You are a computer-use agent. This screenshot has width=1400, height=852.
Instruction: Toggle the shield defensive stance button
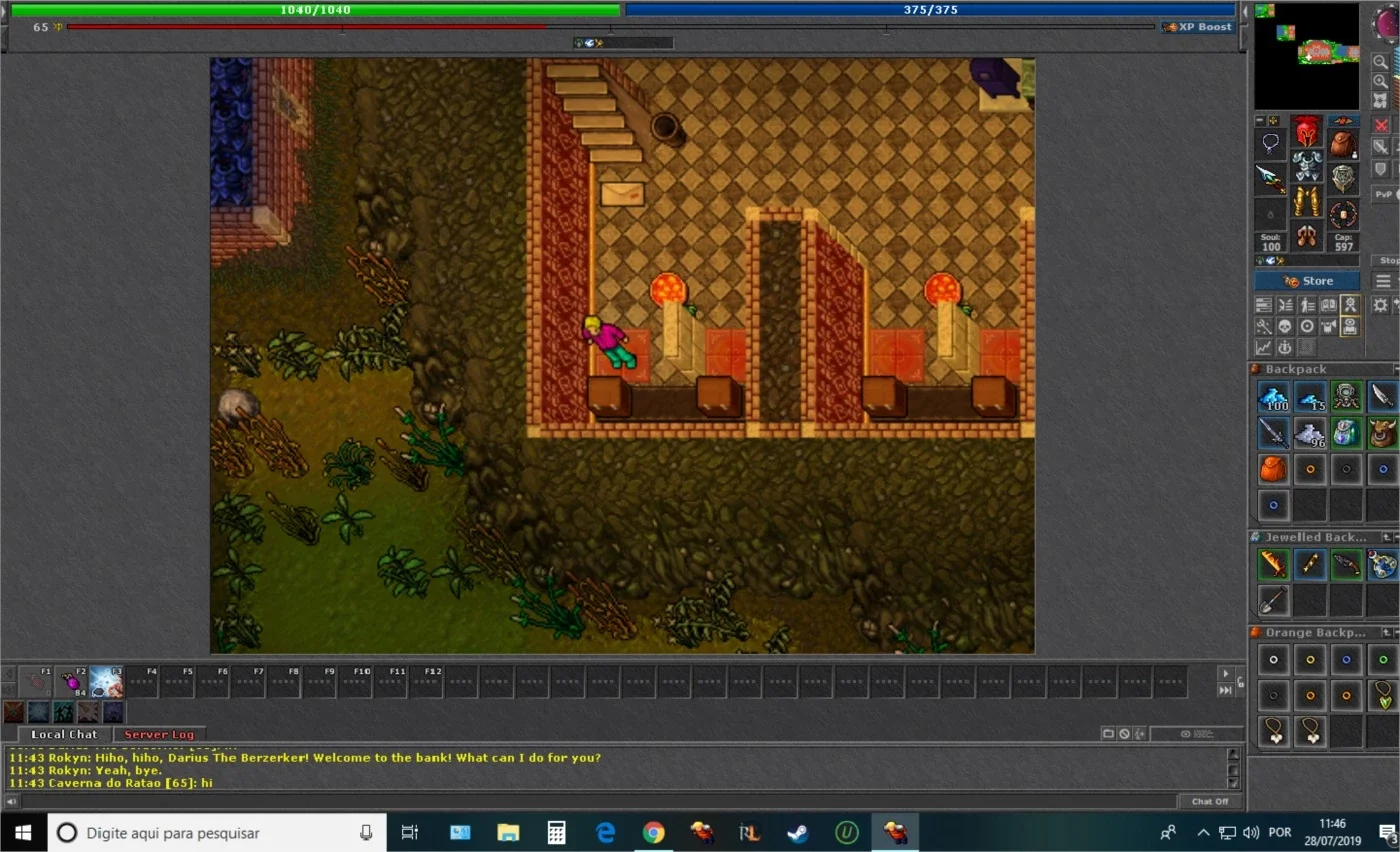point(1381,169)
